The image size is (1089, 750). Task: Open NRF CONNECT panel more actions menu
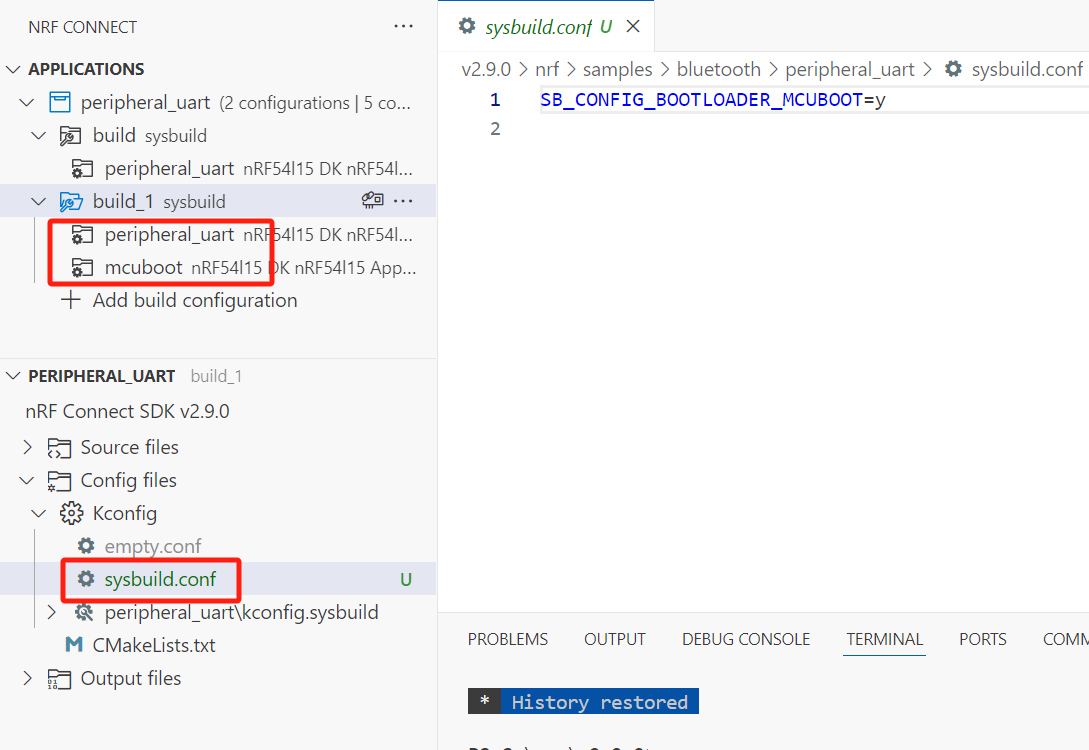[x=404, y=27]
